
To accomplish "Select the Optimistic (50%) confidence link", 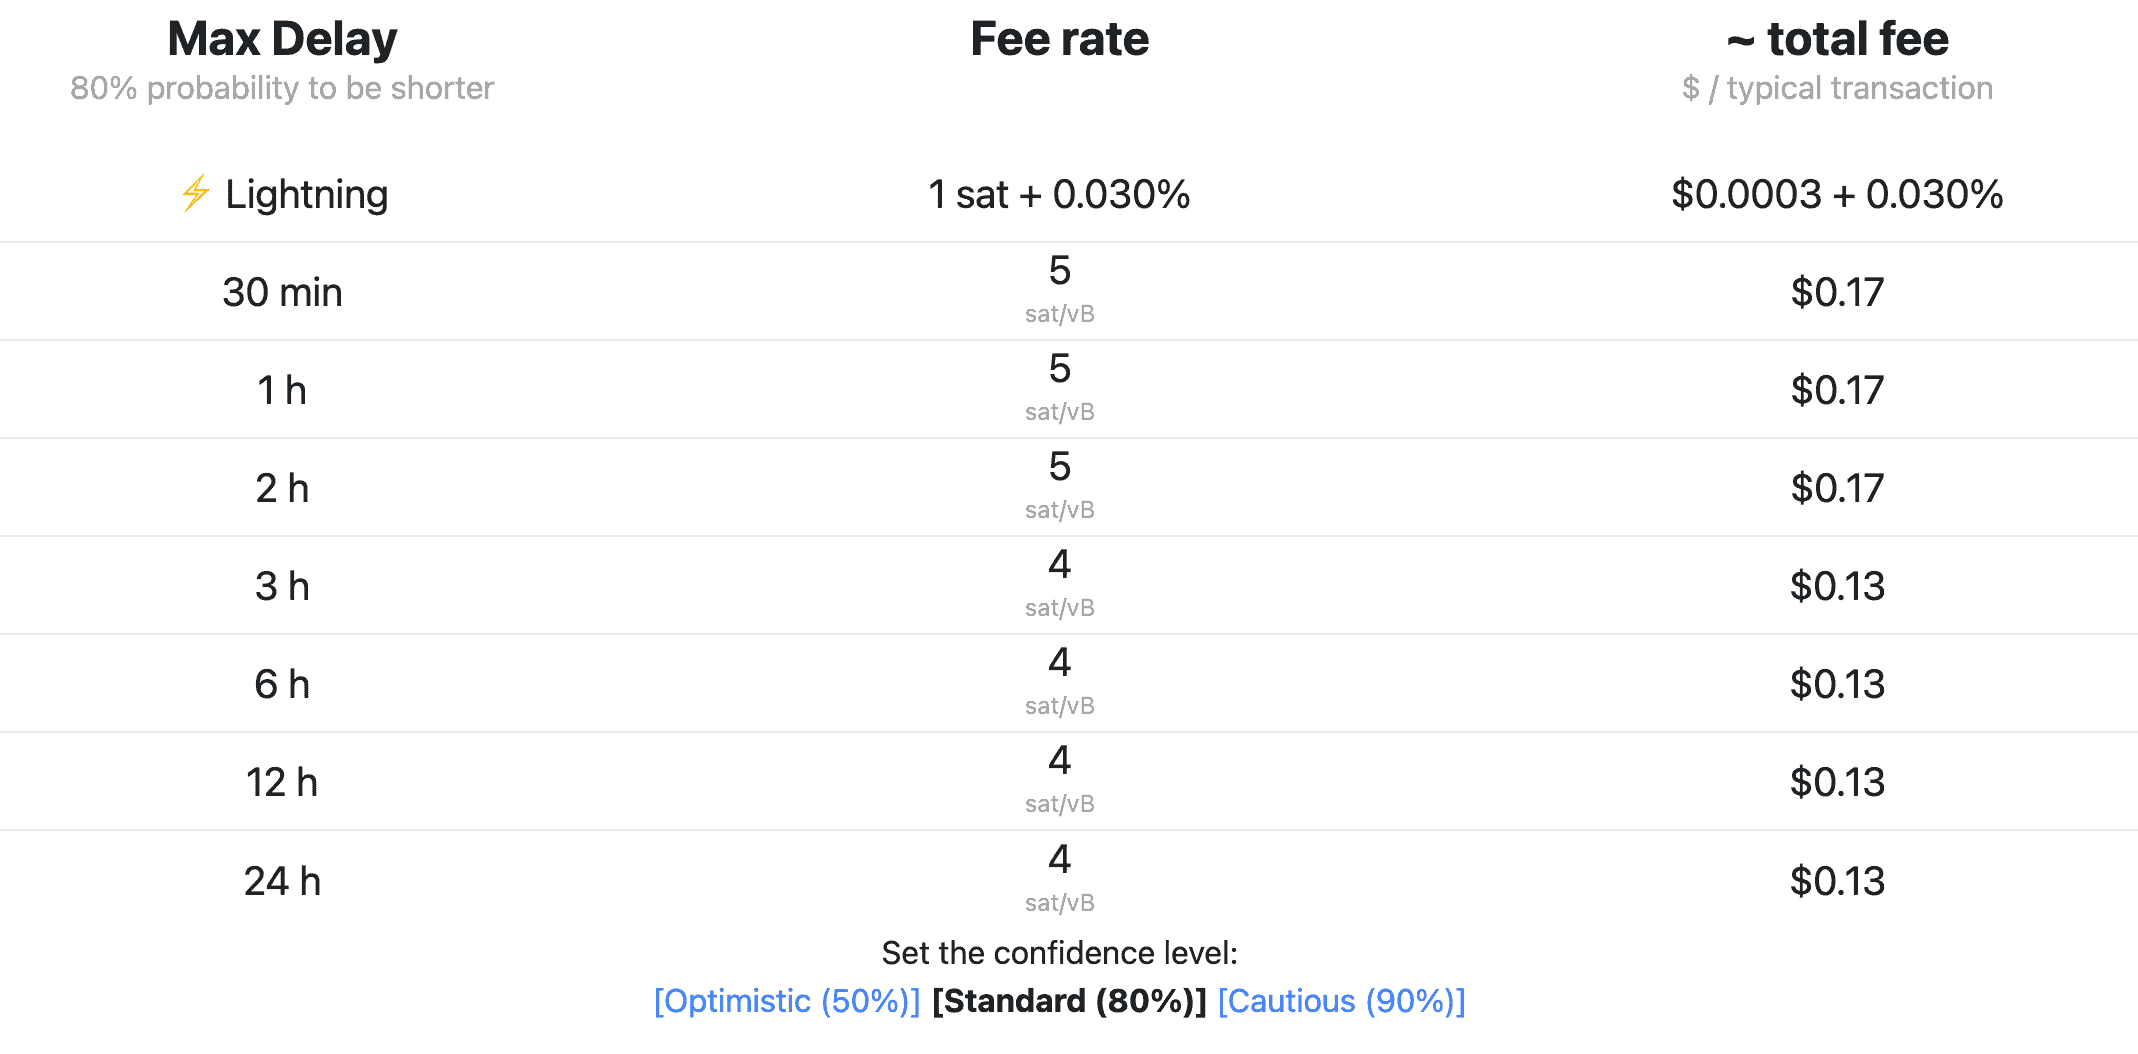I will coord(786,1001).
